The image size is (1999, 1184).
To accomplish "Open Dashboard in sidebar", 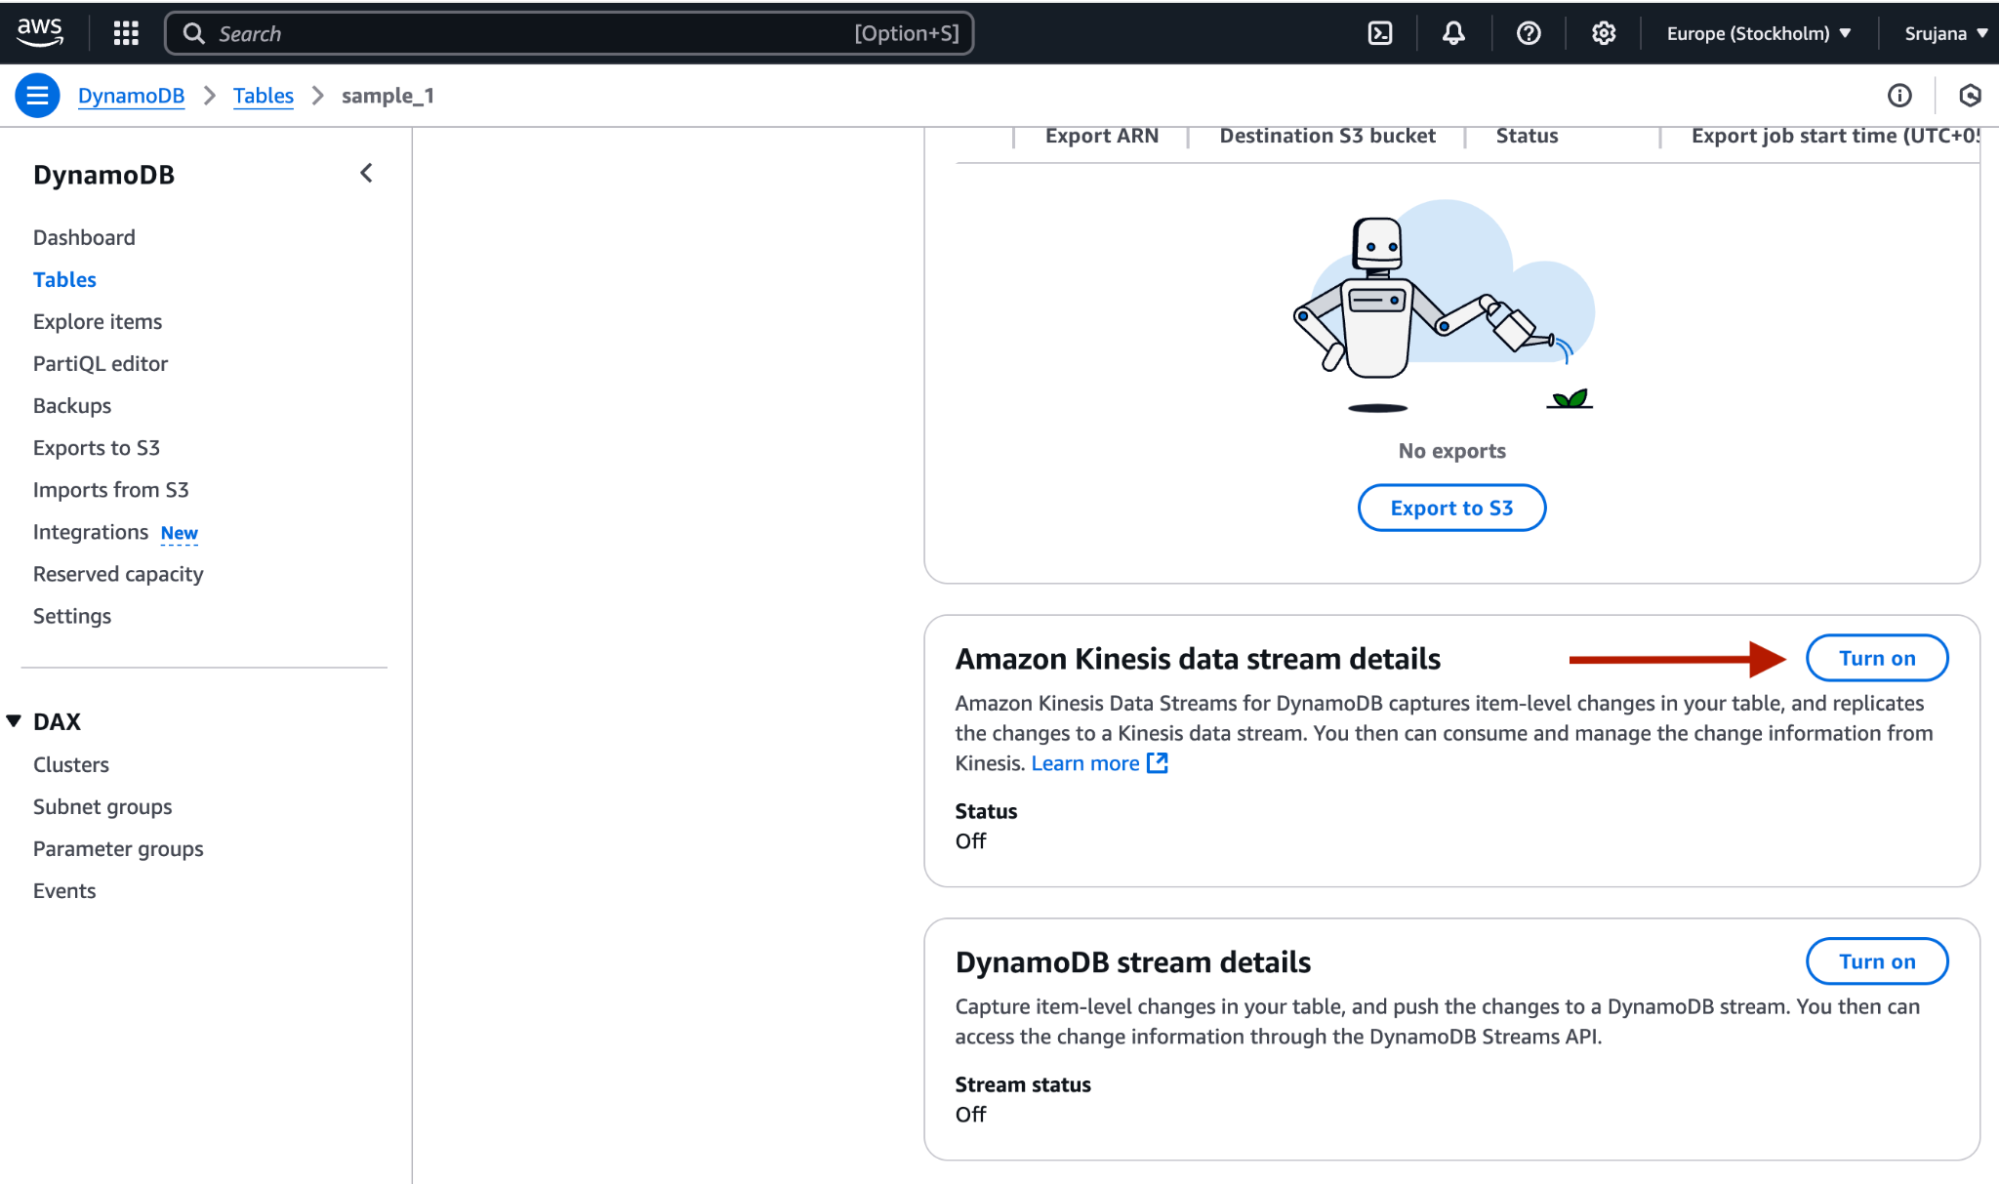I will [x=84, y=237].
